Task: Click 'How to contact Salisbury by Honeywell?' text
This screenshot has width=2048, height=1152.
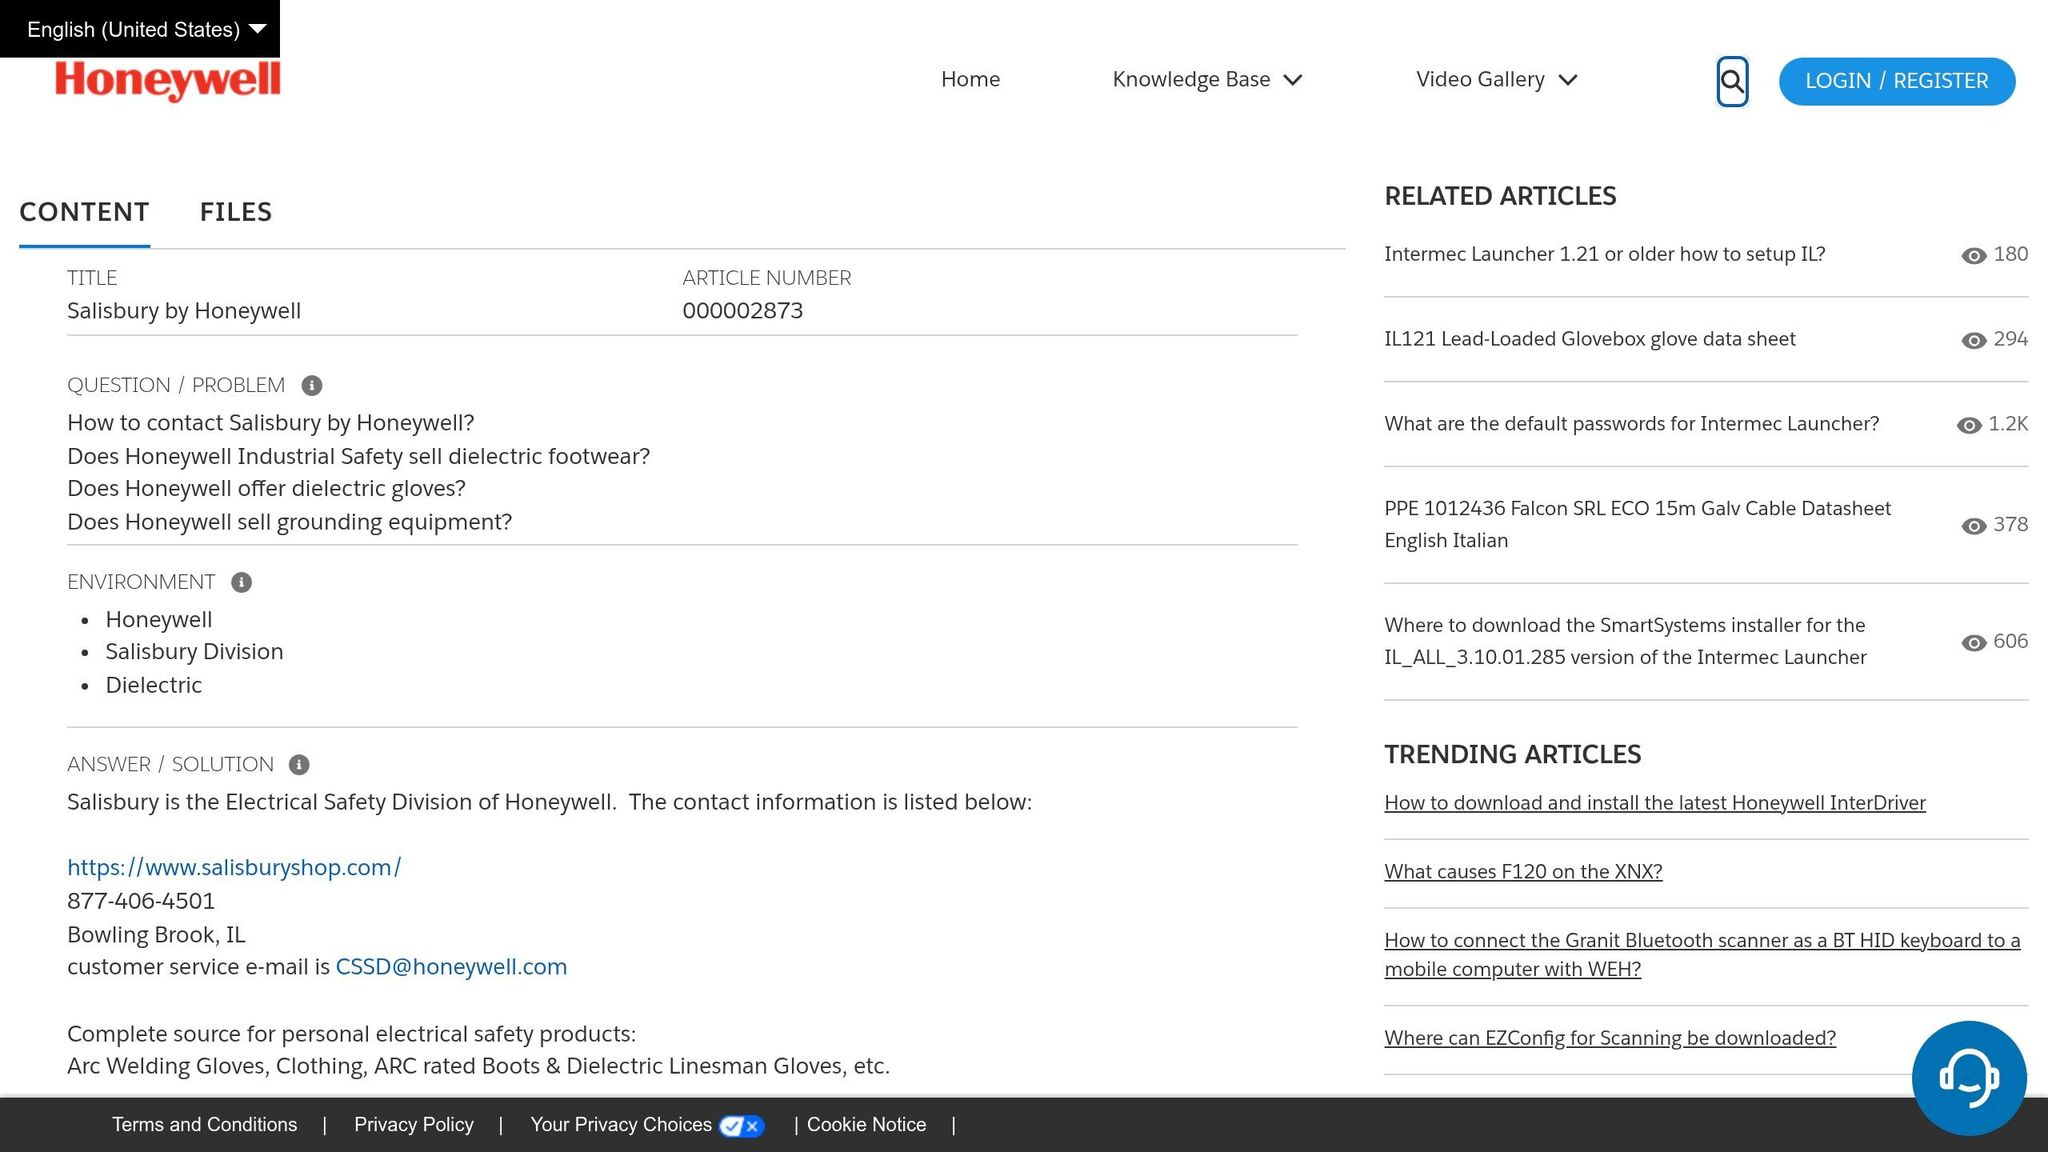Action: (x=271, y=423)
